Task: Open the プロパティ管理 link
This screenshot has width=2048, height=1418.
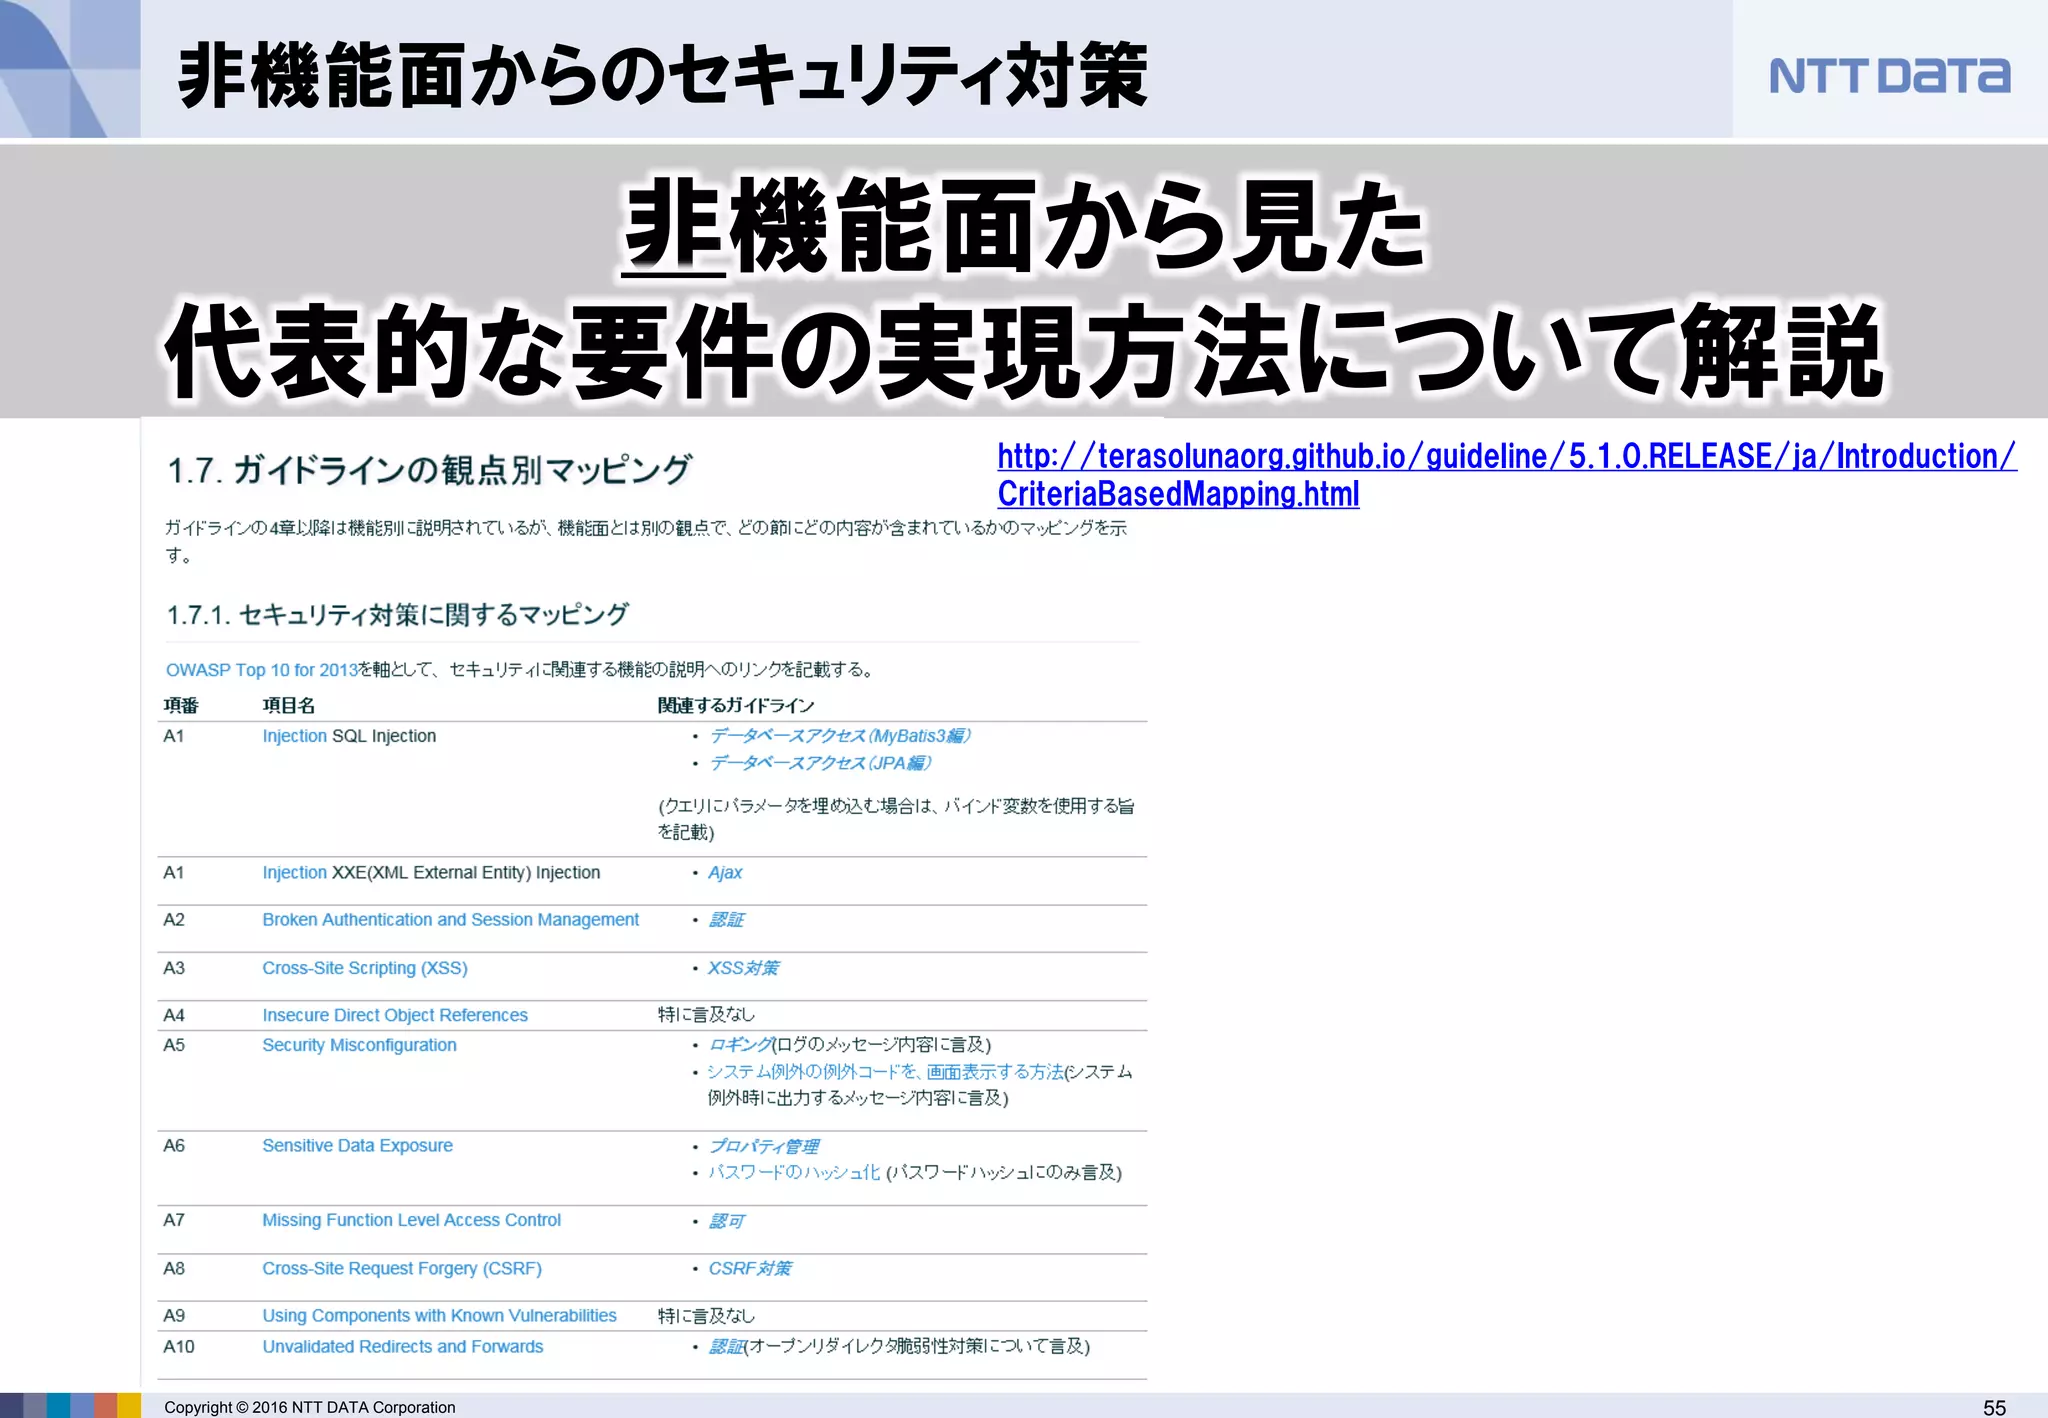Action: [764, 1146]
